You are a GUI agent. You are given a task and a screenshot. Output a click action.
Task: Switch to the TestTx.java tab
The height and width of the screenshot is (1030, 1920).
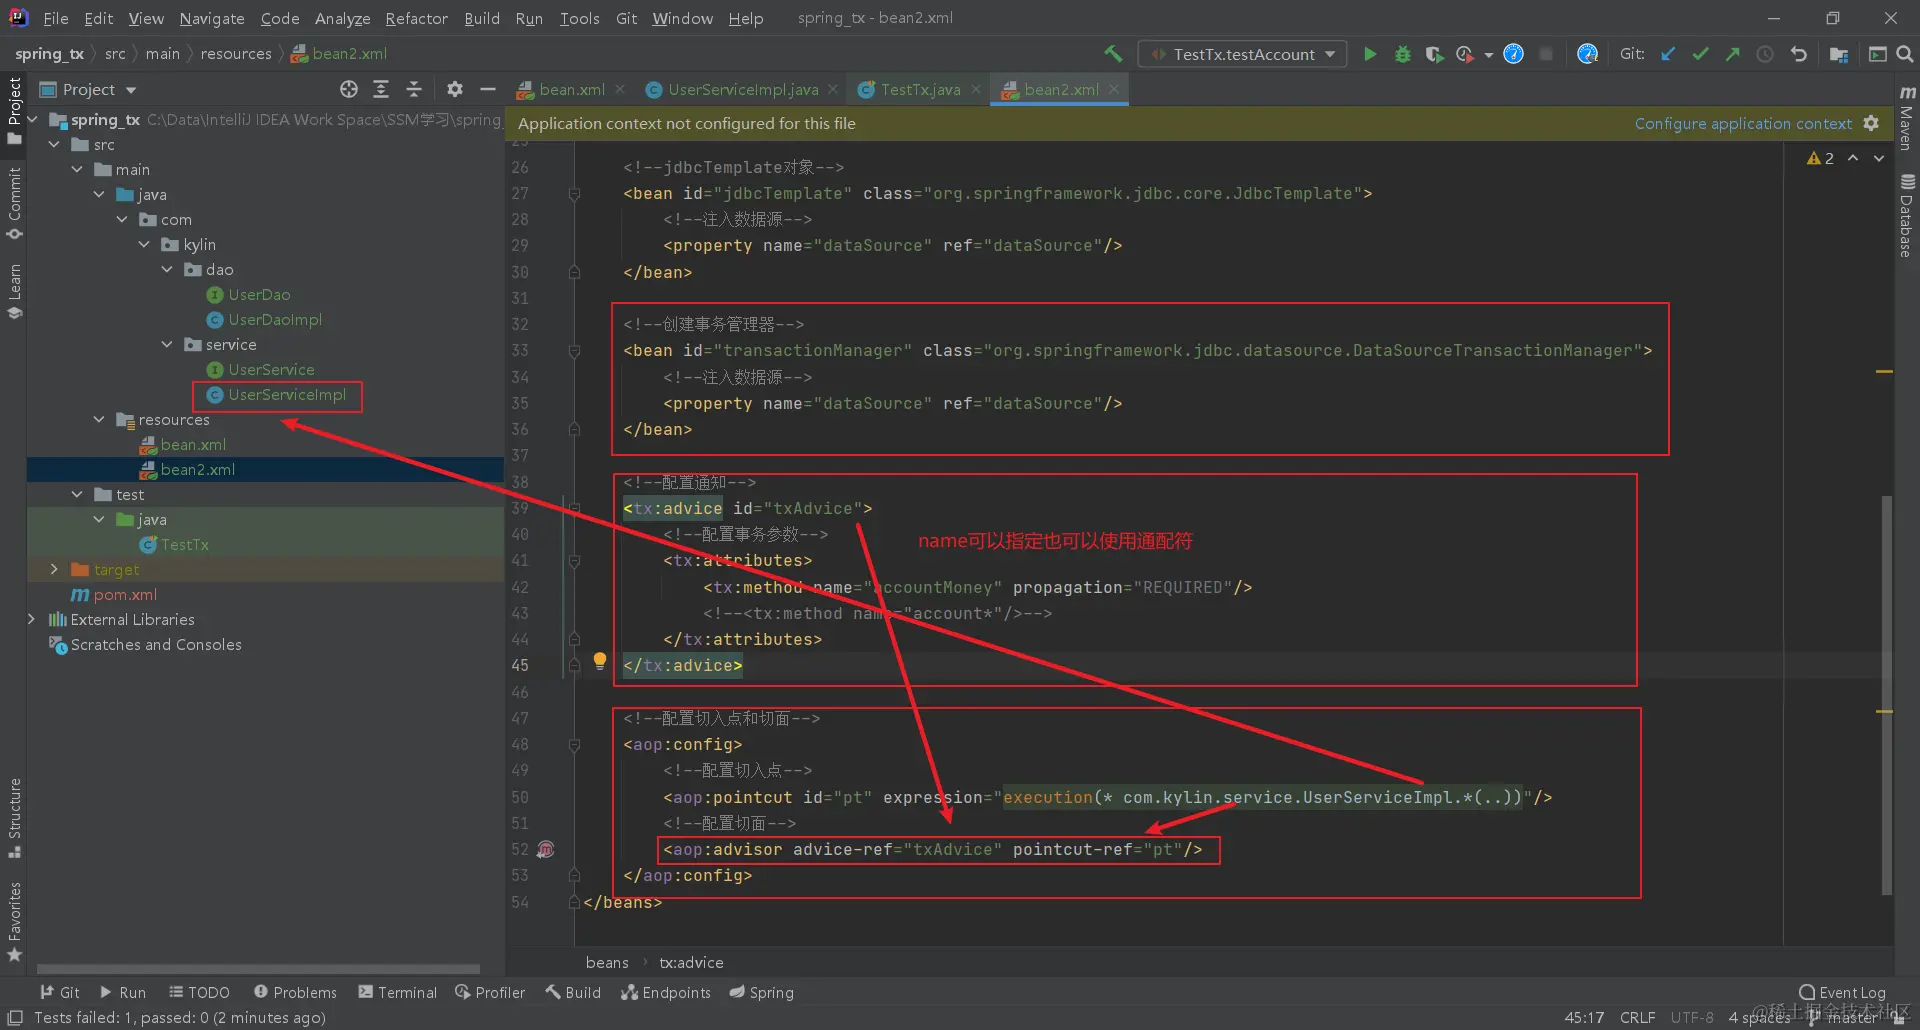(x=920, y=90)
